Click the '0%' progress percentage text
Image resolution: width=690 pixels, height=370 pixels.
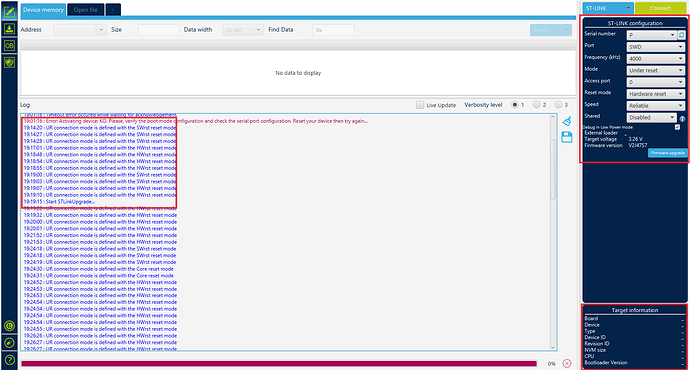[x=551, y=364]
